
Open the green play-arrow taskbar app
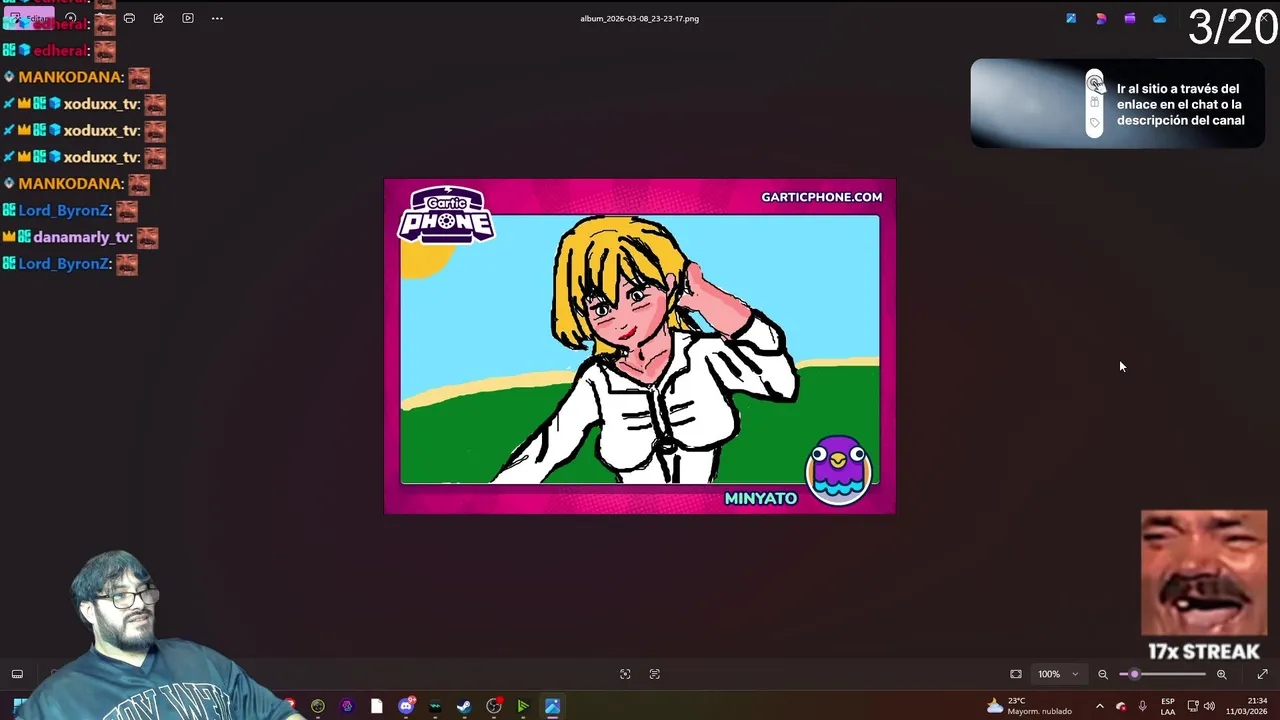[x=523, y=706]
